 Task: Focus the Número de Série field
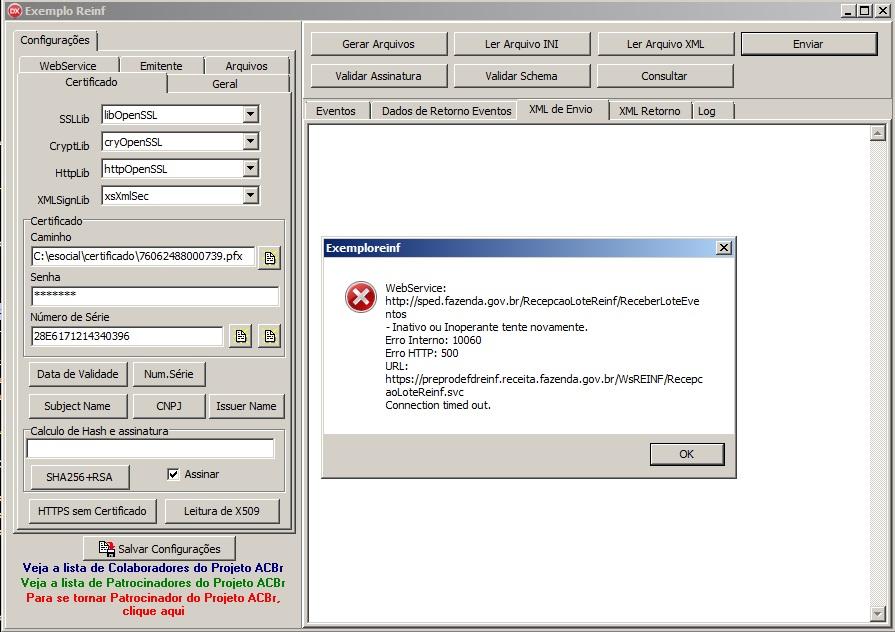click(127, 336)
